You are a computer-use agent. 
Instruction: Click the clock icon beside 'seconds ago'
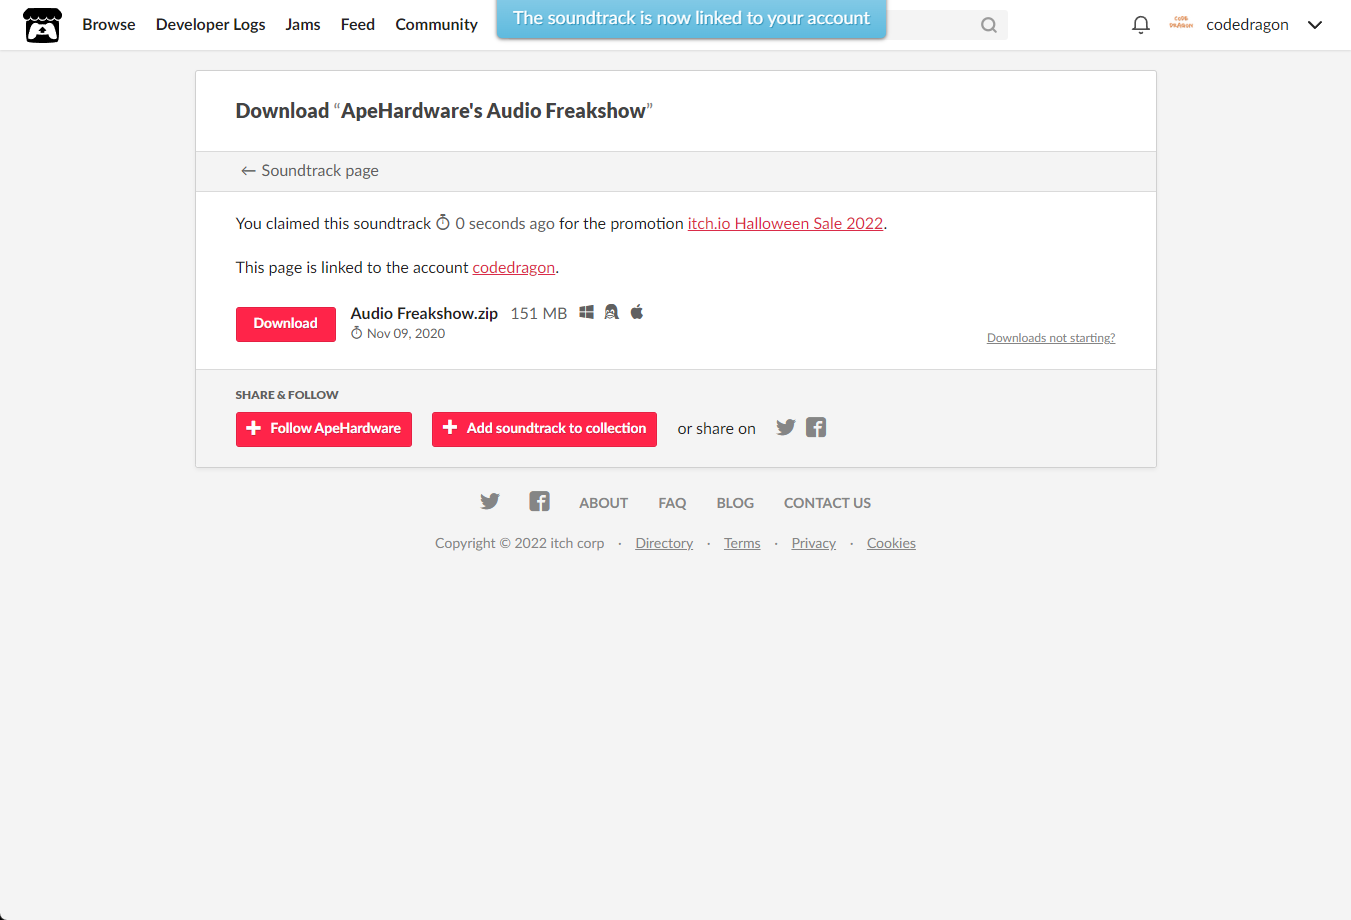tap(443, 223)
